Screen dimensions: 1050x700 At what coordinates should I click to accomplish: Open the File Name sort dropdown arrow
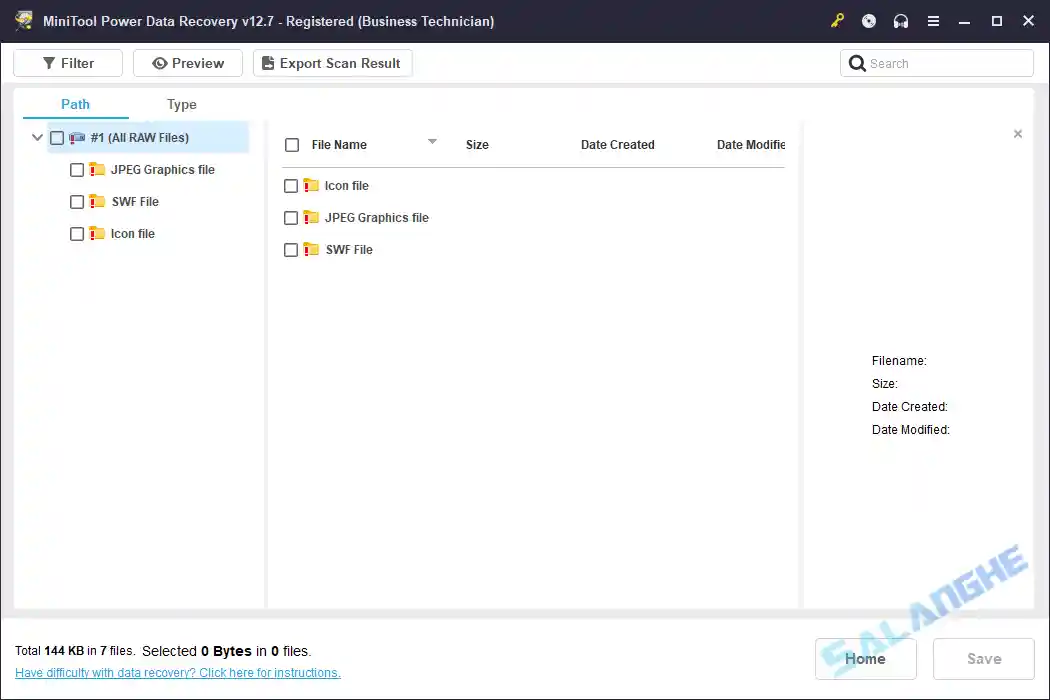(x=431, y=141)
